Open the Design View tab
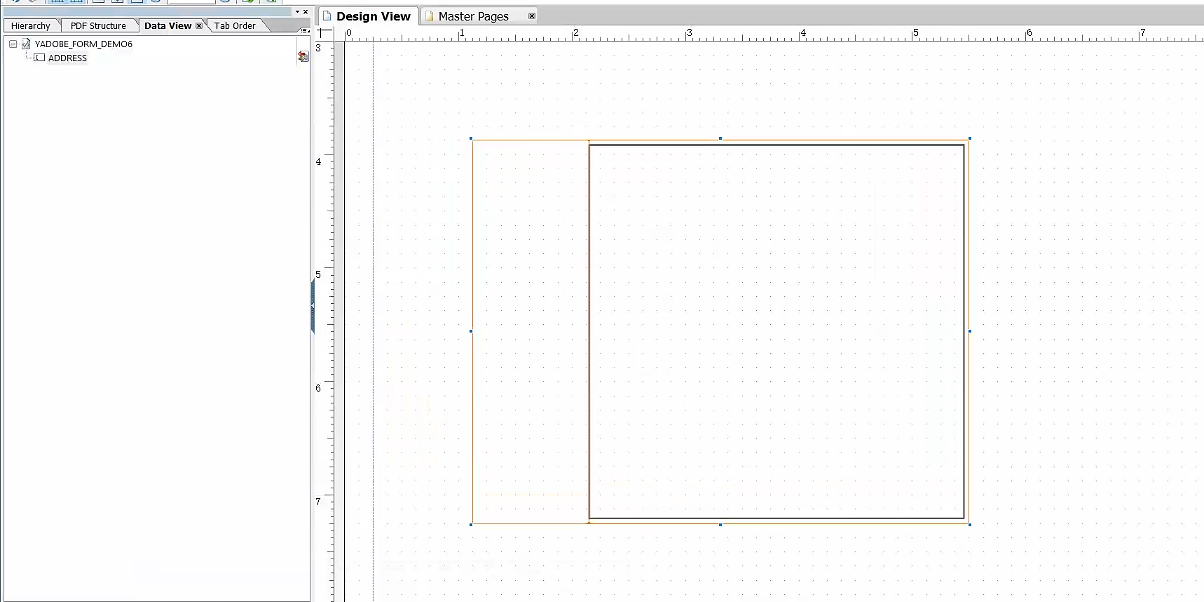The height and width of the screenshot is (602, 1204). 367,16
